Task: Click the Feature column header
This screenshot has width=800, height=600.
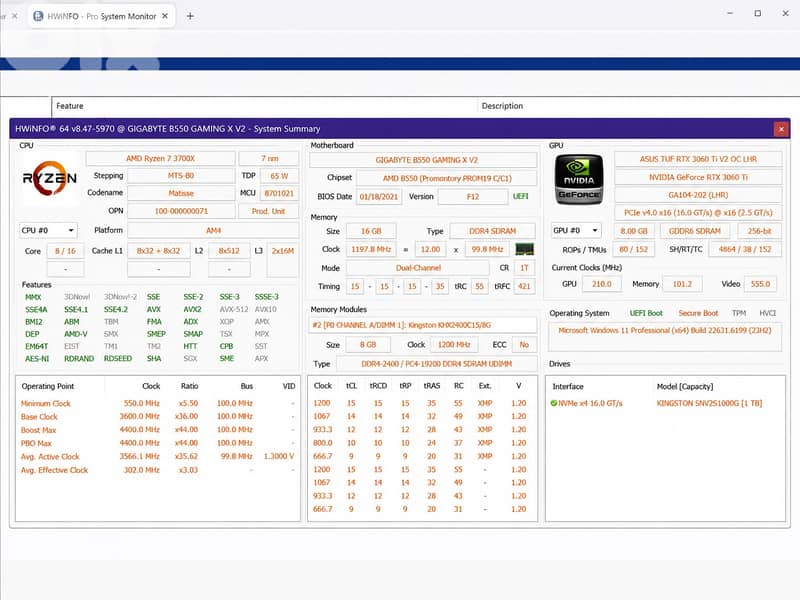Action: point(69,106)
